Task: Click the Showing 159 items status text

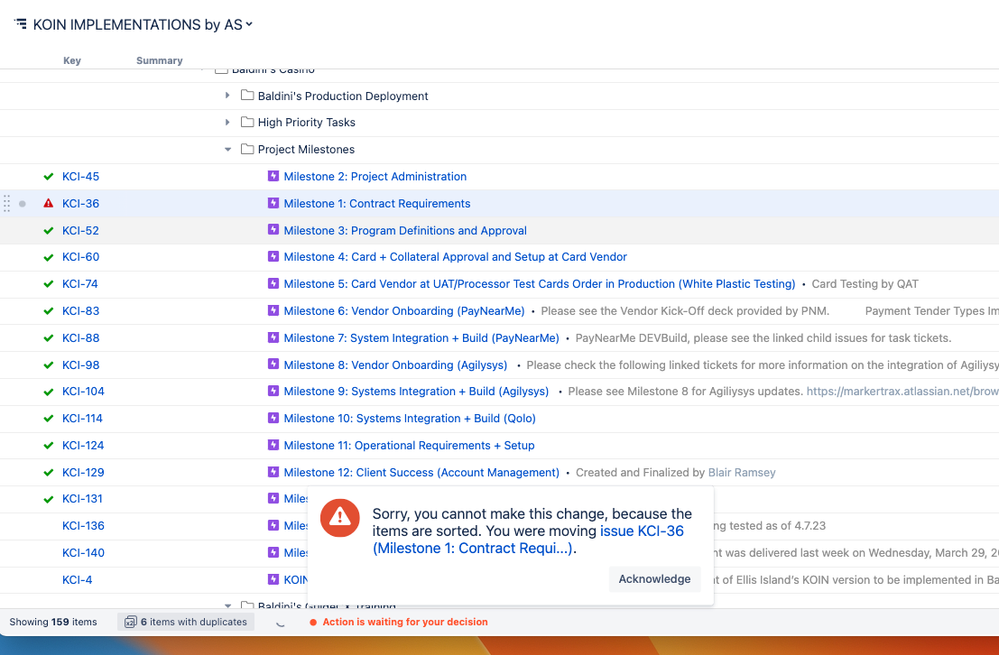Action: tap(53, 622)
